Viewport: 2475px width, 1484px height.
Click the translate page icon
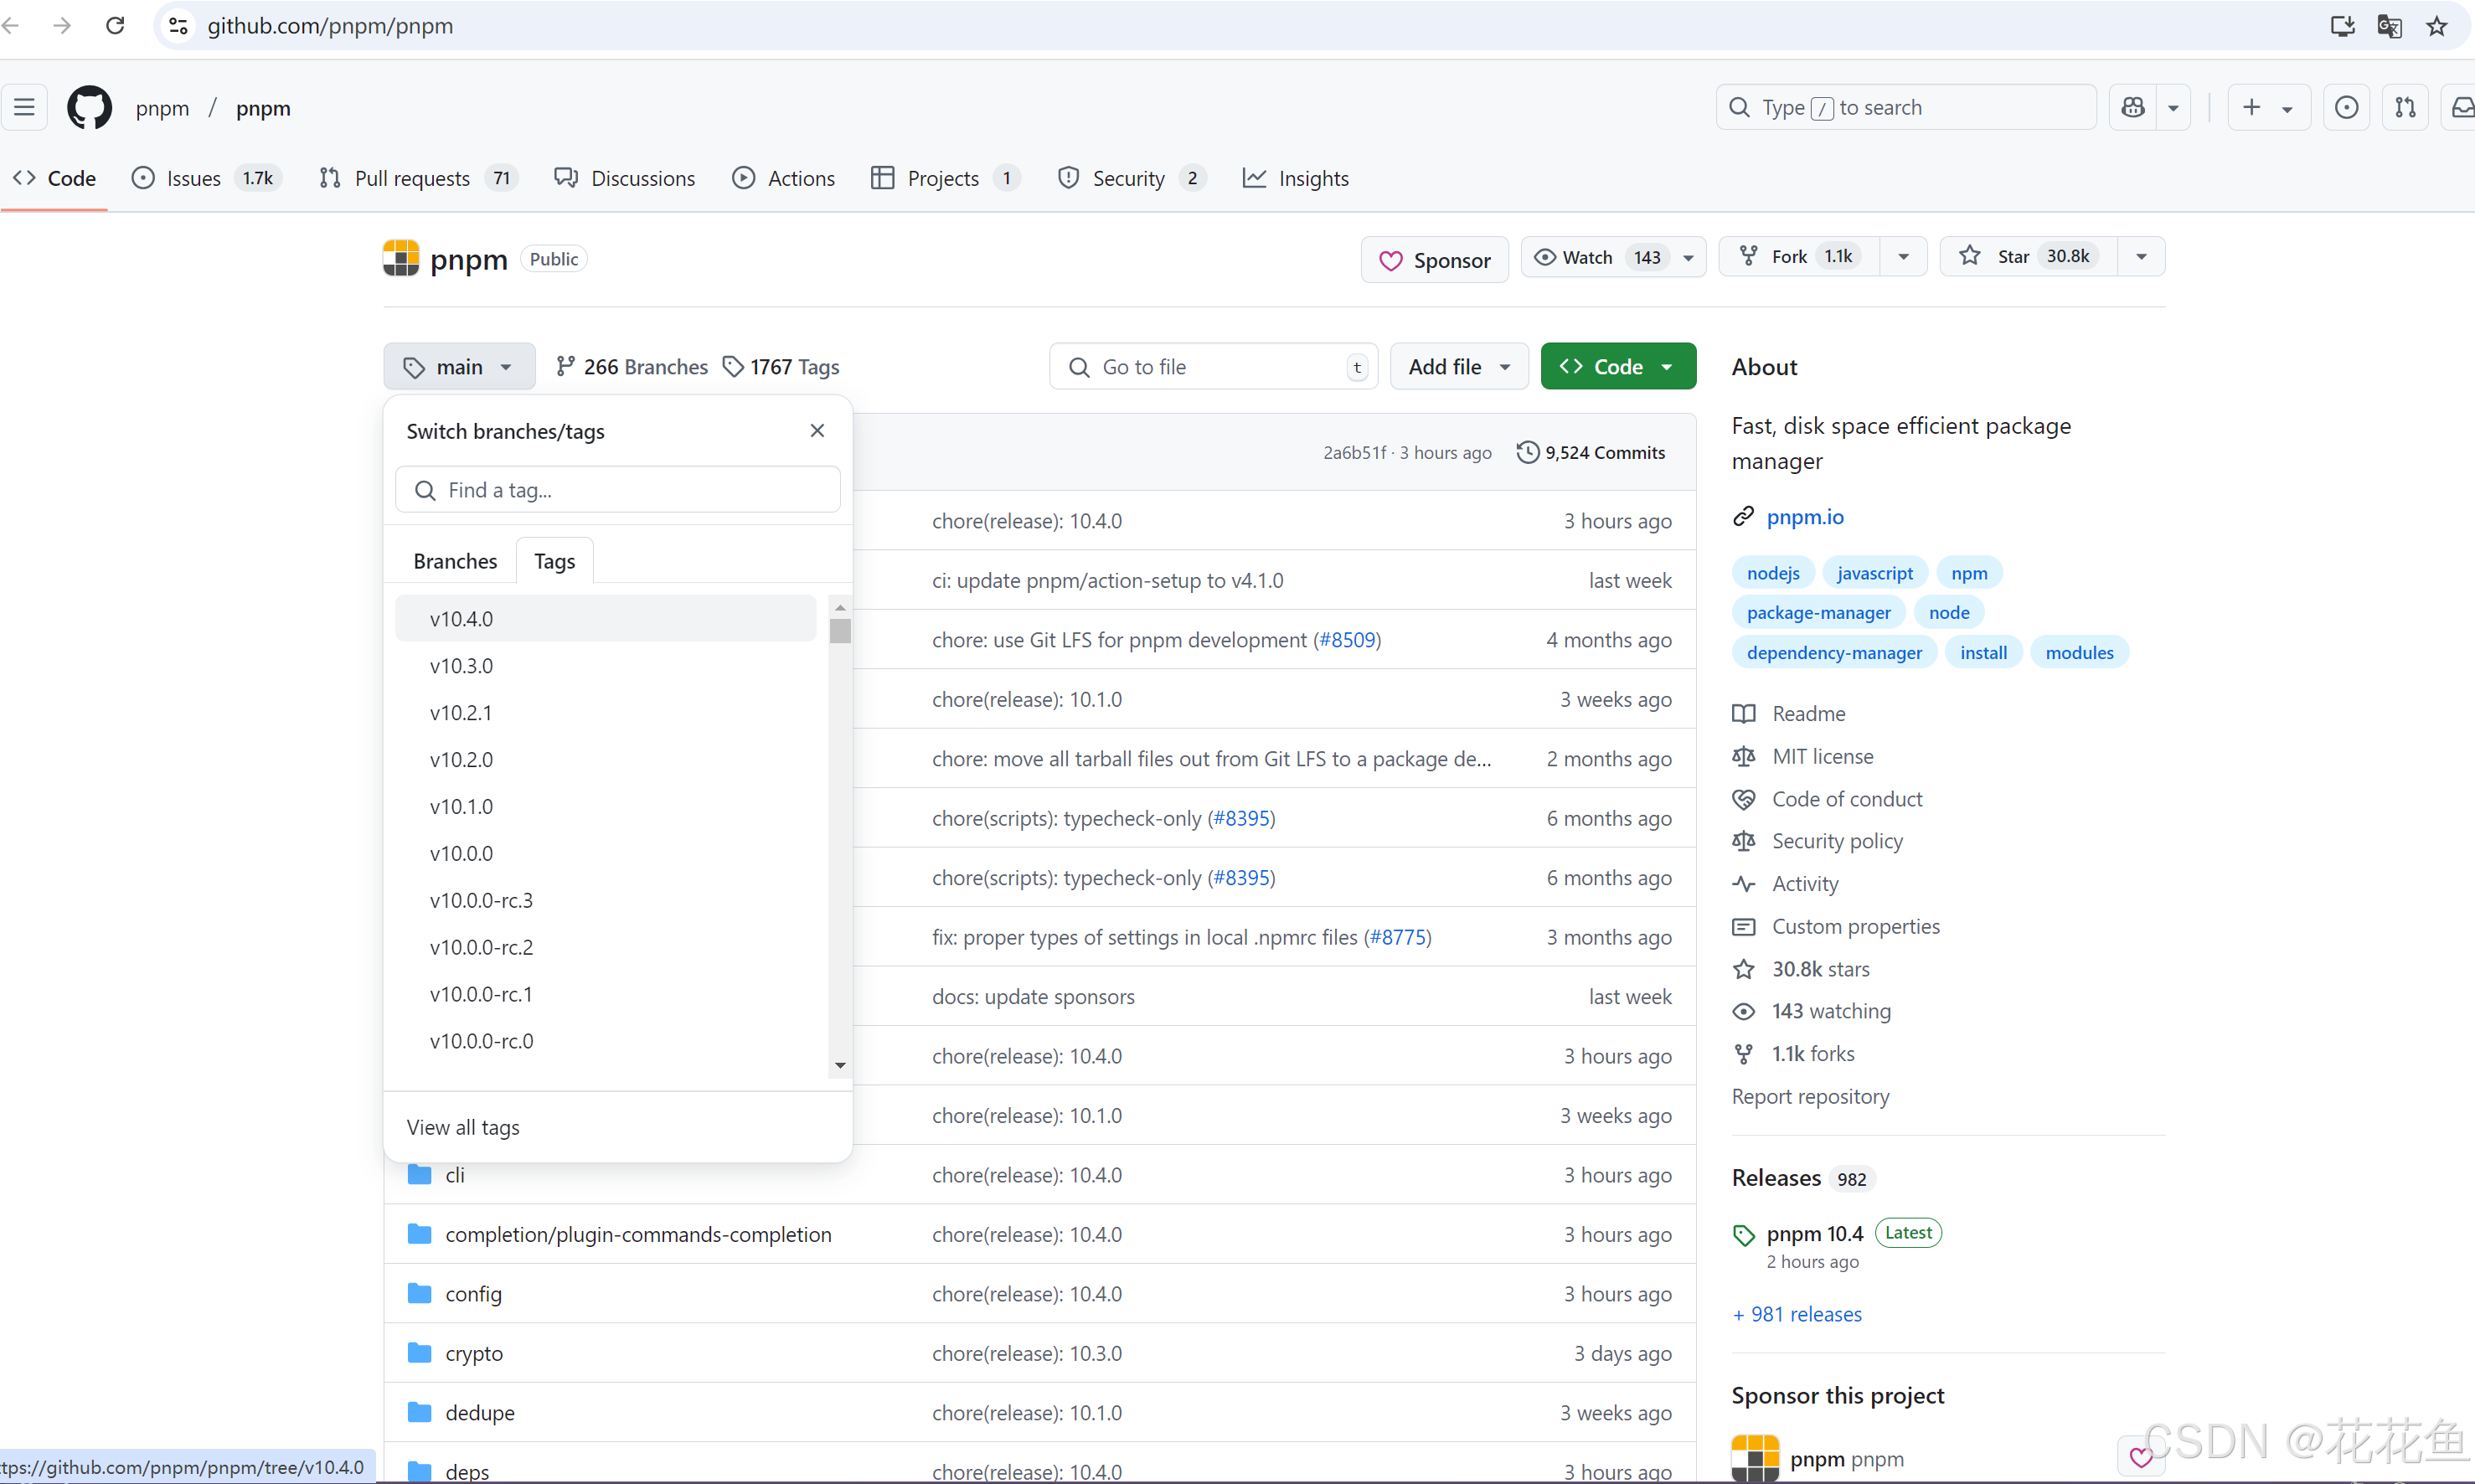click(2389, 25)
